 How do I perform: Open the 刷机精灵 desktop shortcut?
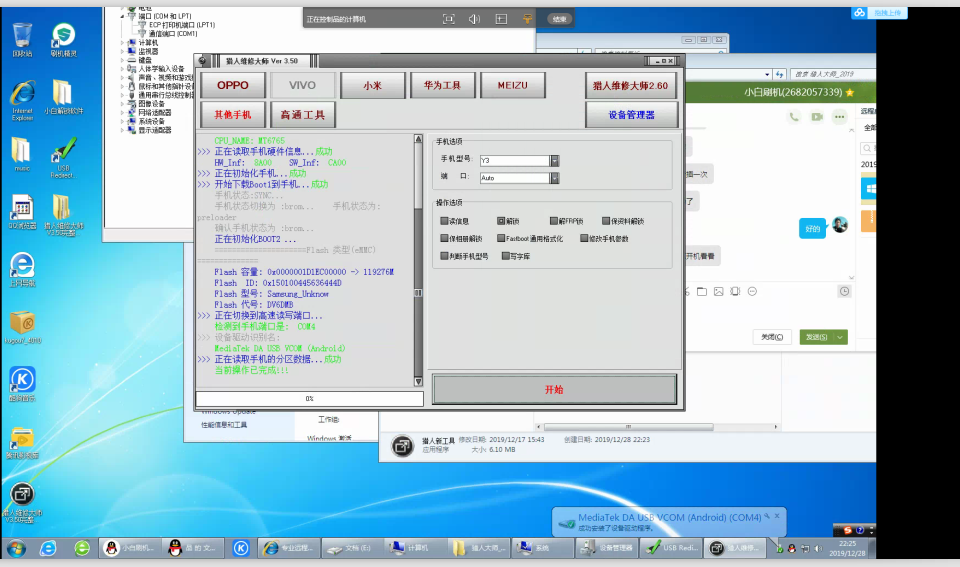click(63, 40)
